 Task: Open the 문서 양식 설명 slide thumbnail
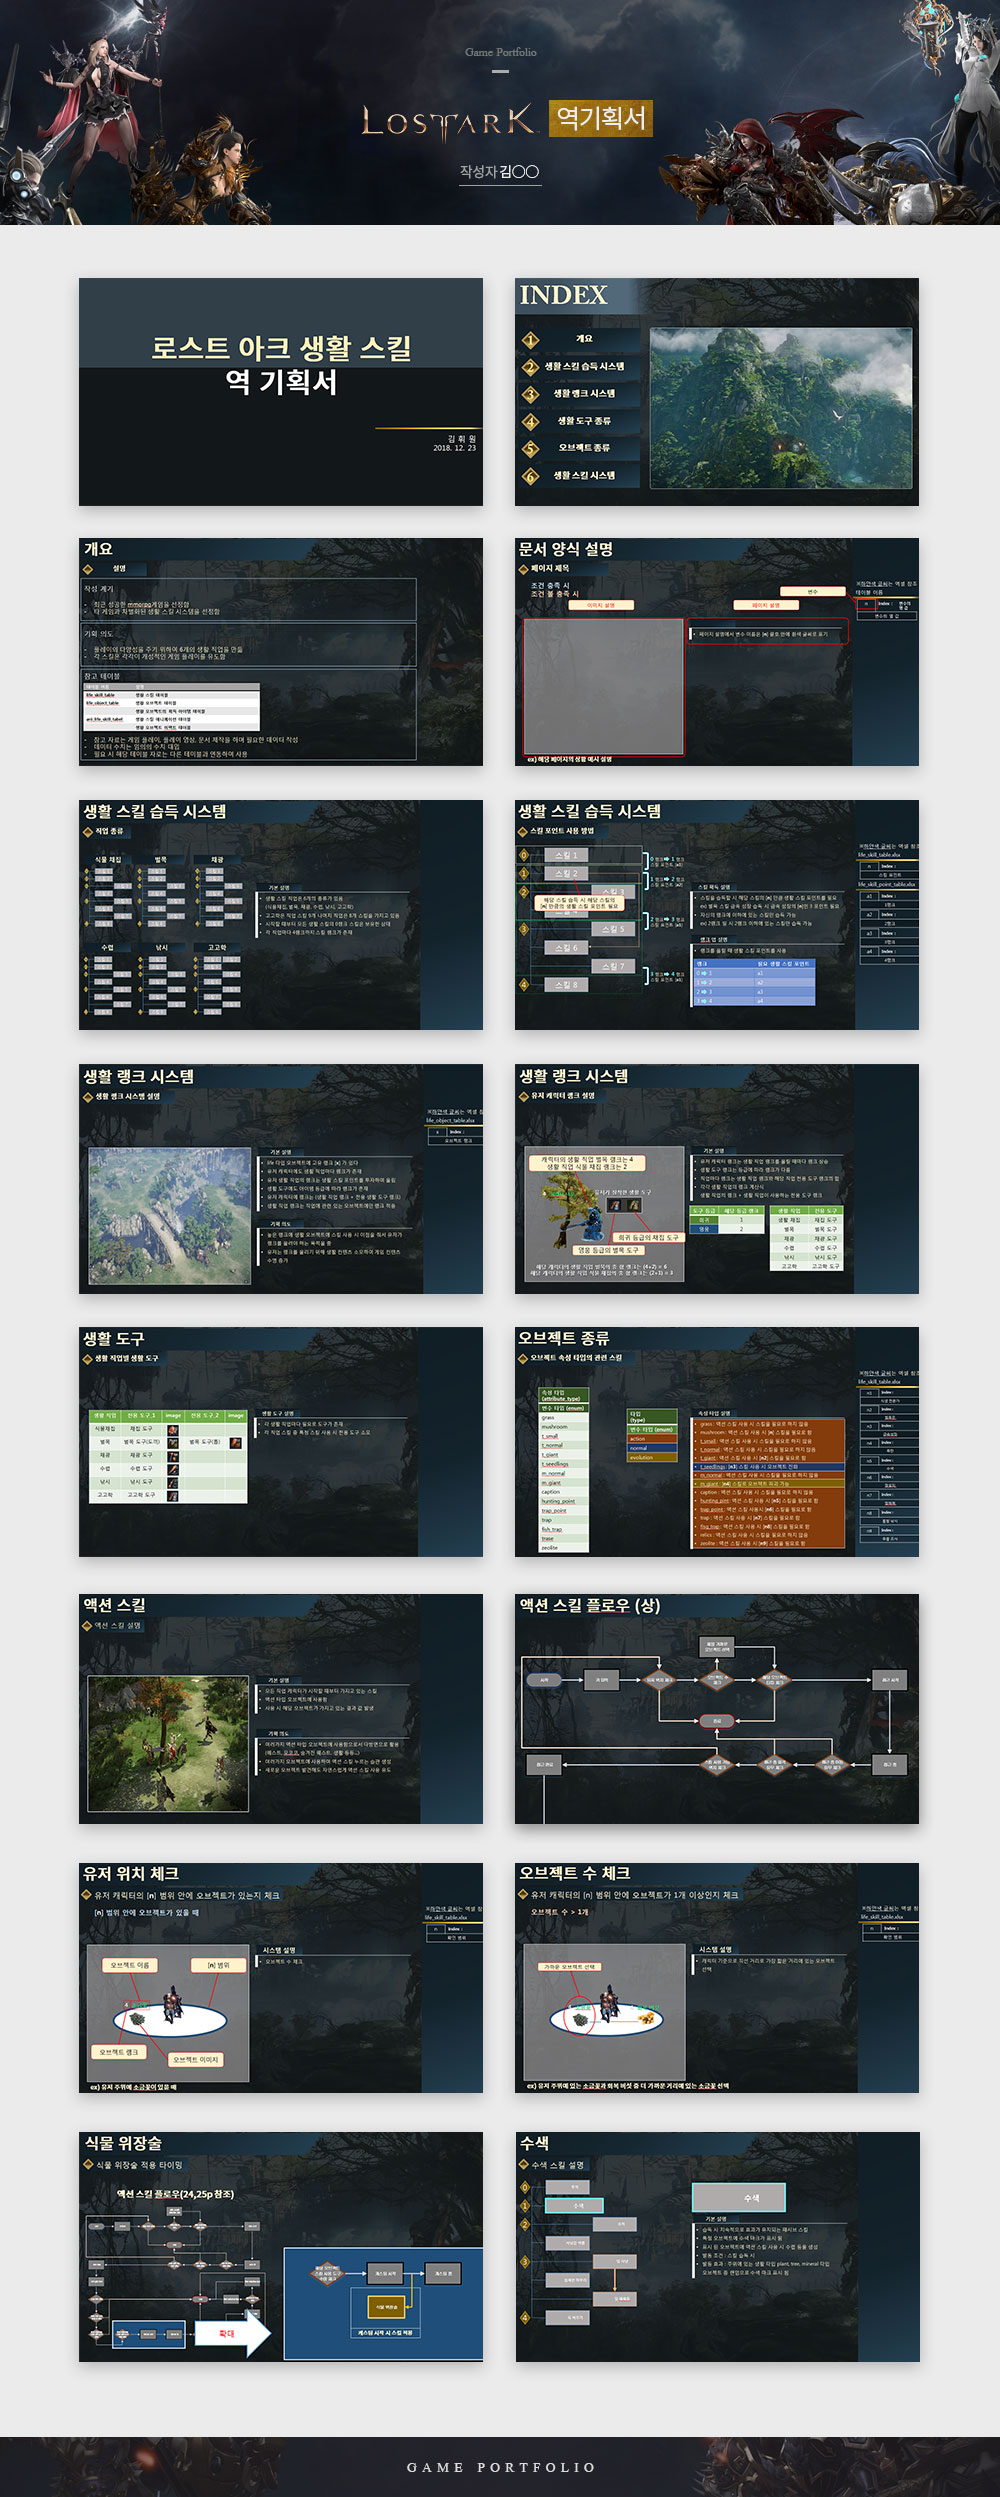717,652
